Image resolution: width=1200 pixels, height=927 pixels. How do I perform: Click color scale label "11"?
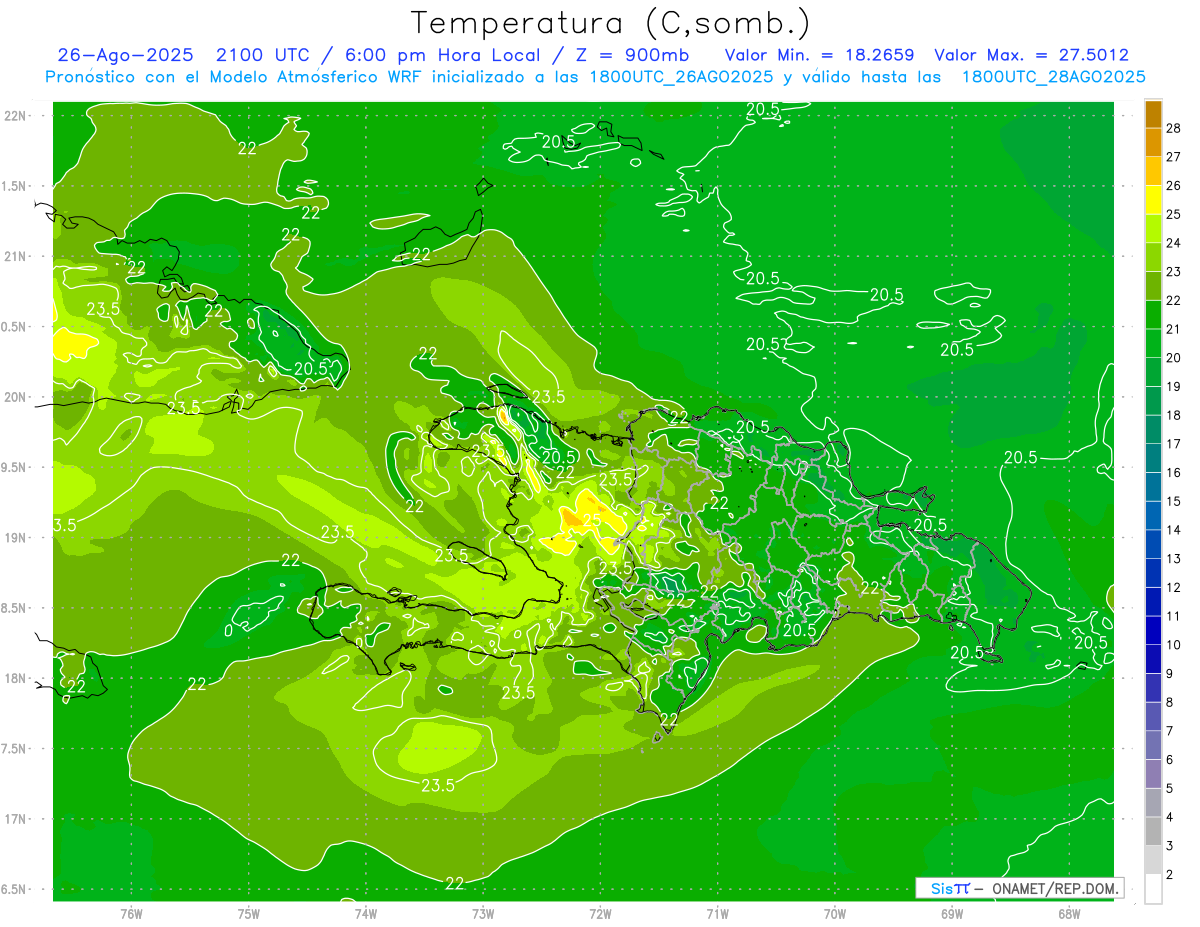pos(1174,616)
